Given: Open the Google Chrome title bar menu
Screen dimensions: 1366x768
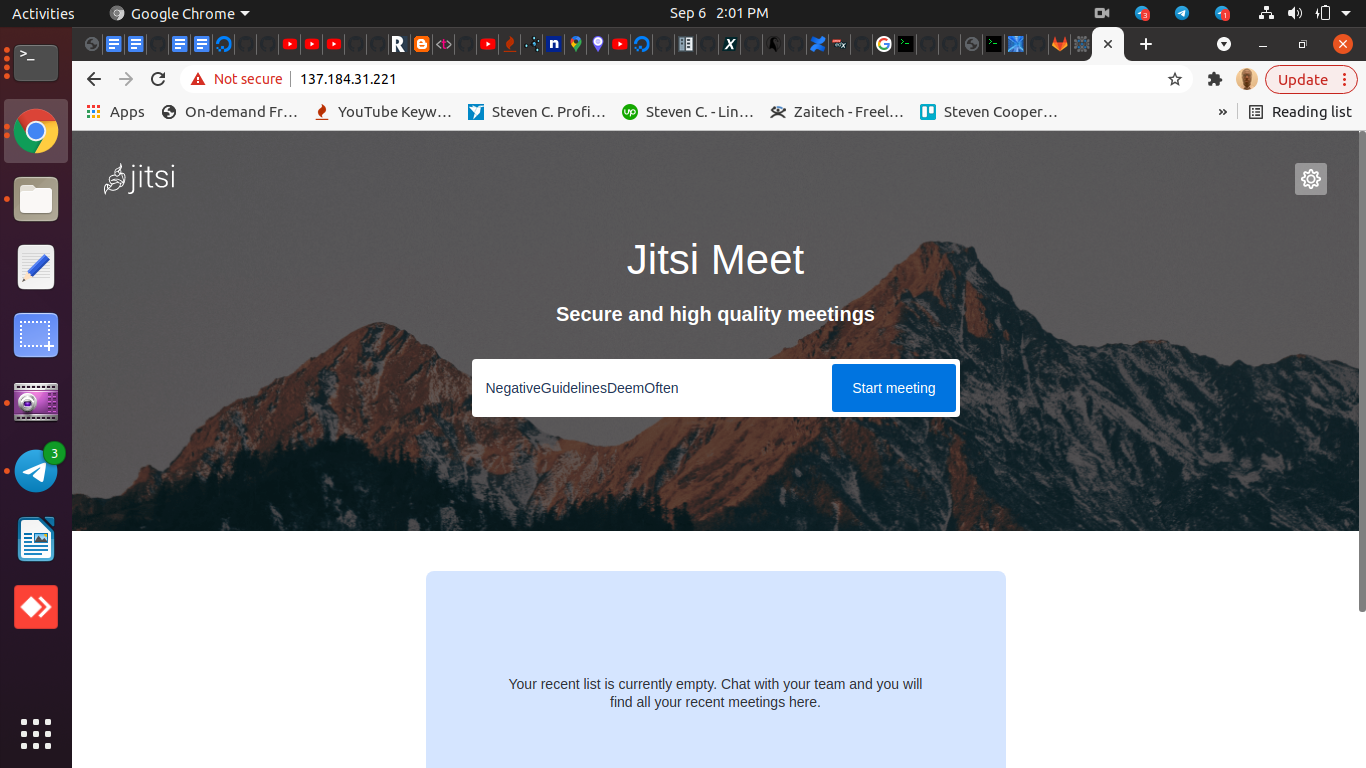Looking at the screenshot, I should (178, 13).
